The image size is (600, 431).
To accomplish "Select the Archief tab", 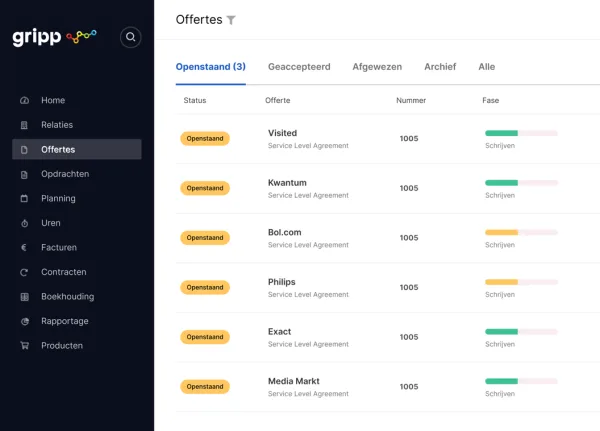I will pos(440,67).
